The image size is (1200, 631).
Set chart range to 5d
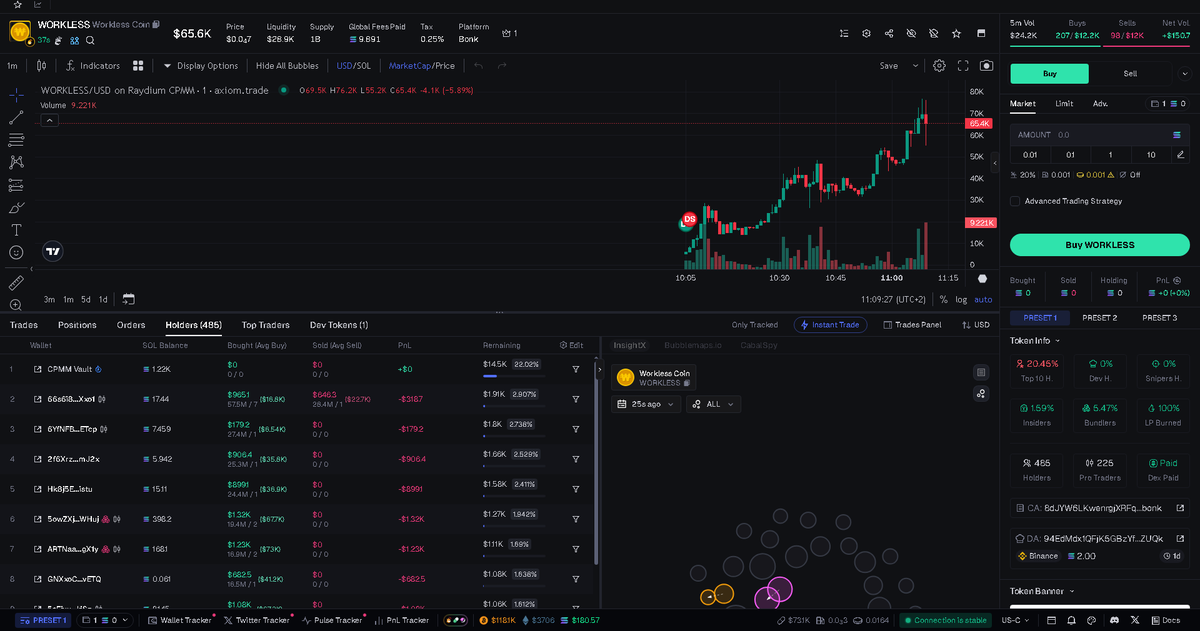coord(85,299)
